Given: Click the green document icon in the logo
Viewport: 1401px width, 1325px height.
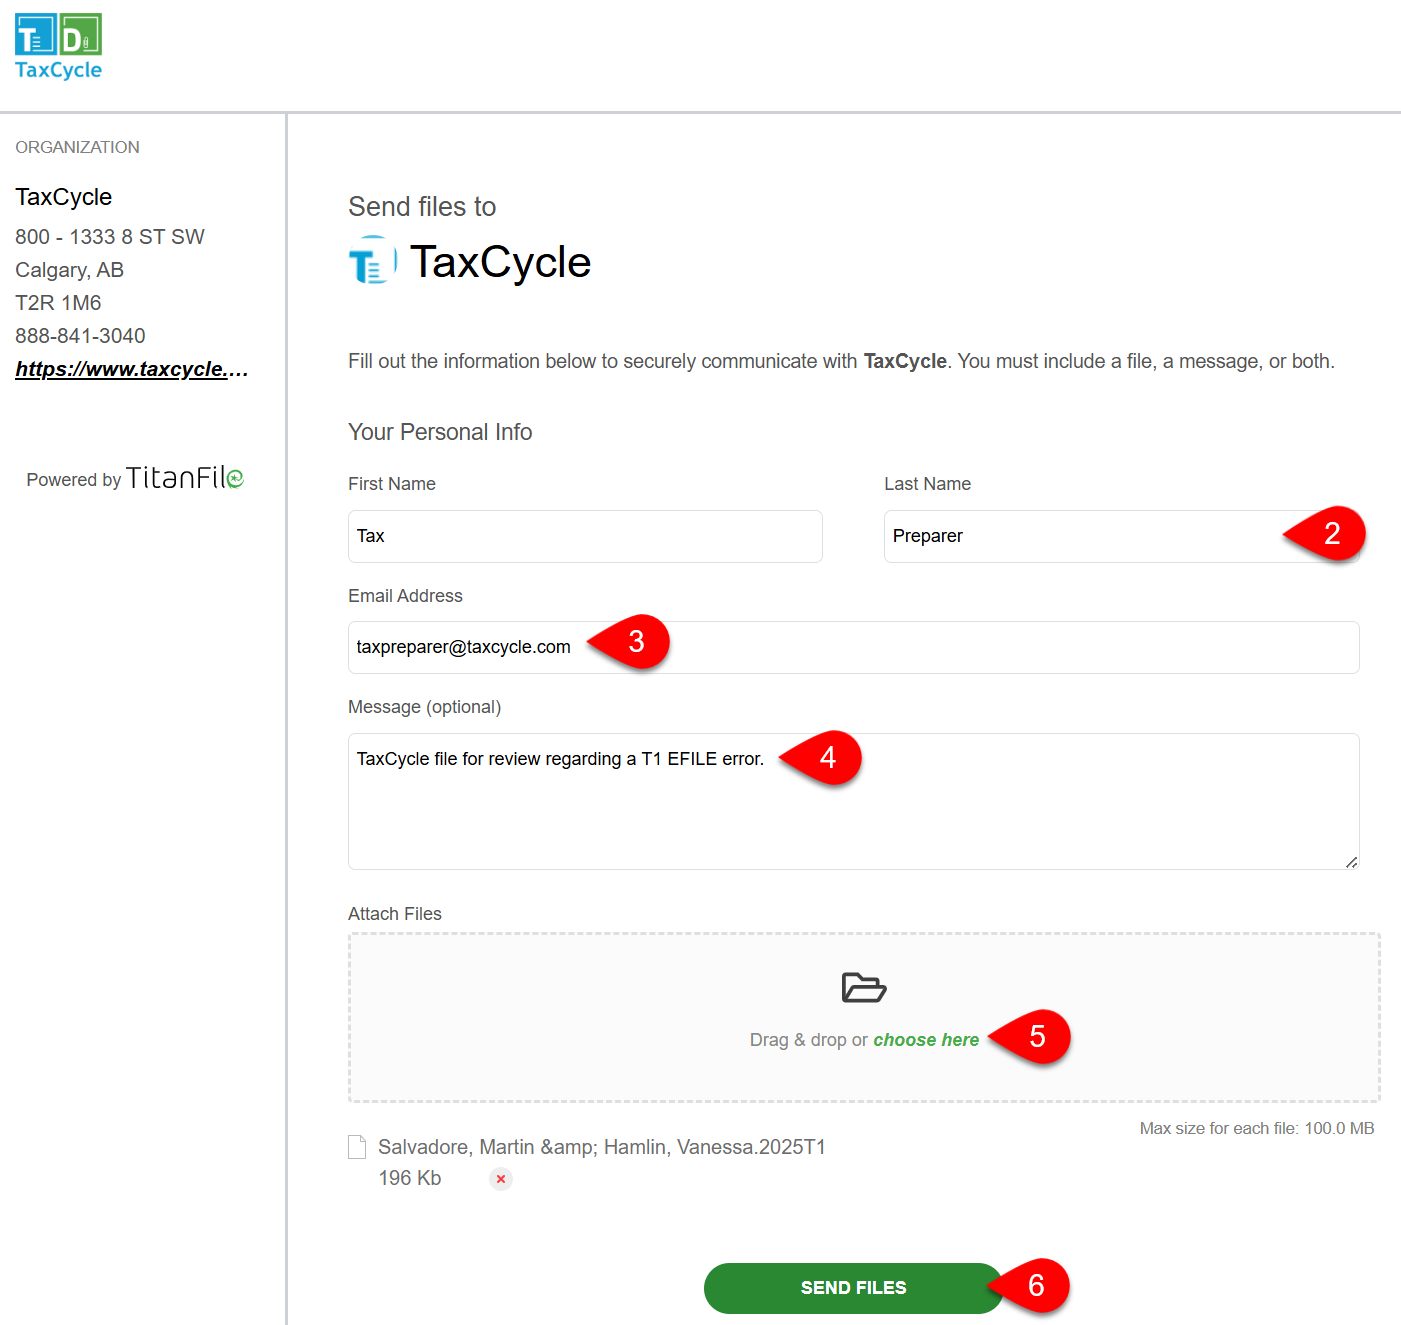Looking at the screenshot, I should tap(81, 38).
